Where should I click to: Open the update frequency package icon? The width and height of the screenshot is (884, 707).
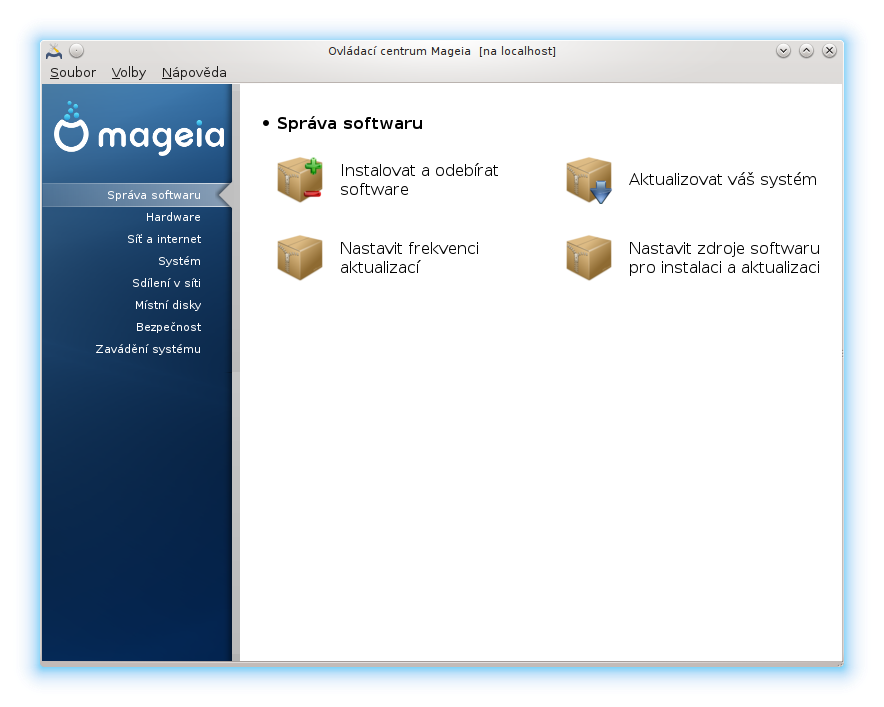300,258
